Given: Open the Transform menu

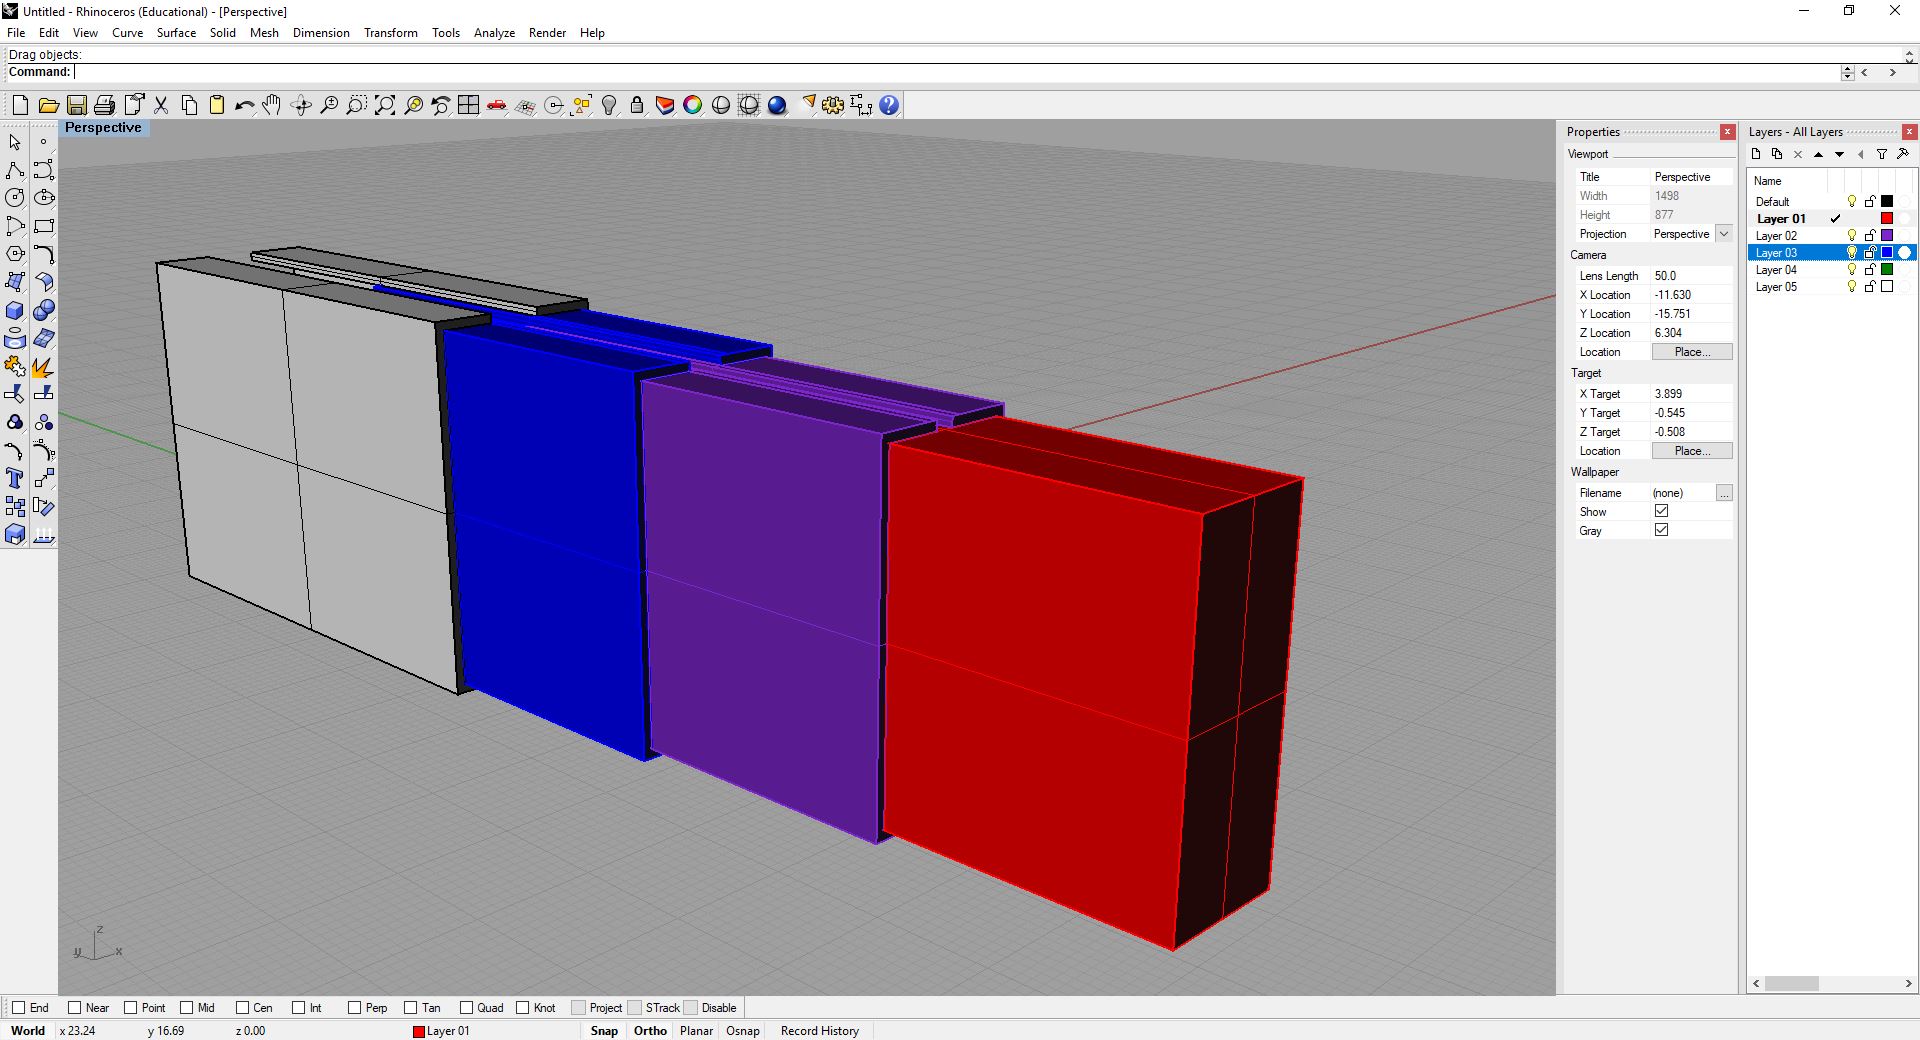Looking at the screenshot, I should tap(390, 33).
